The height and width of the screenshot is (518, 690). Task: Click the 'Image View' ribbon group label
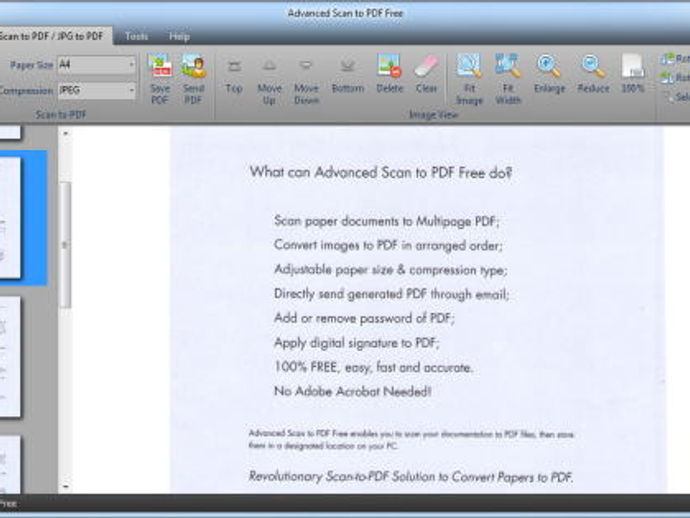433,115
